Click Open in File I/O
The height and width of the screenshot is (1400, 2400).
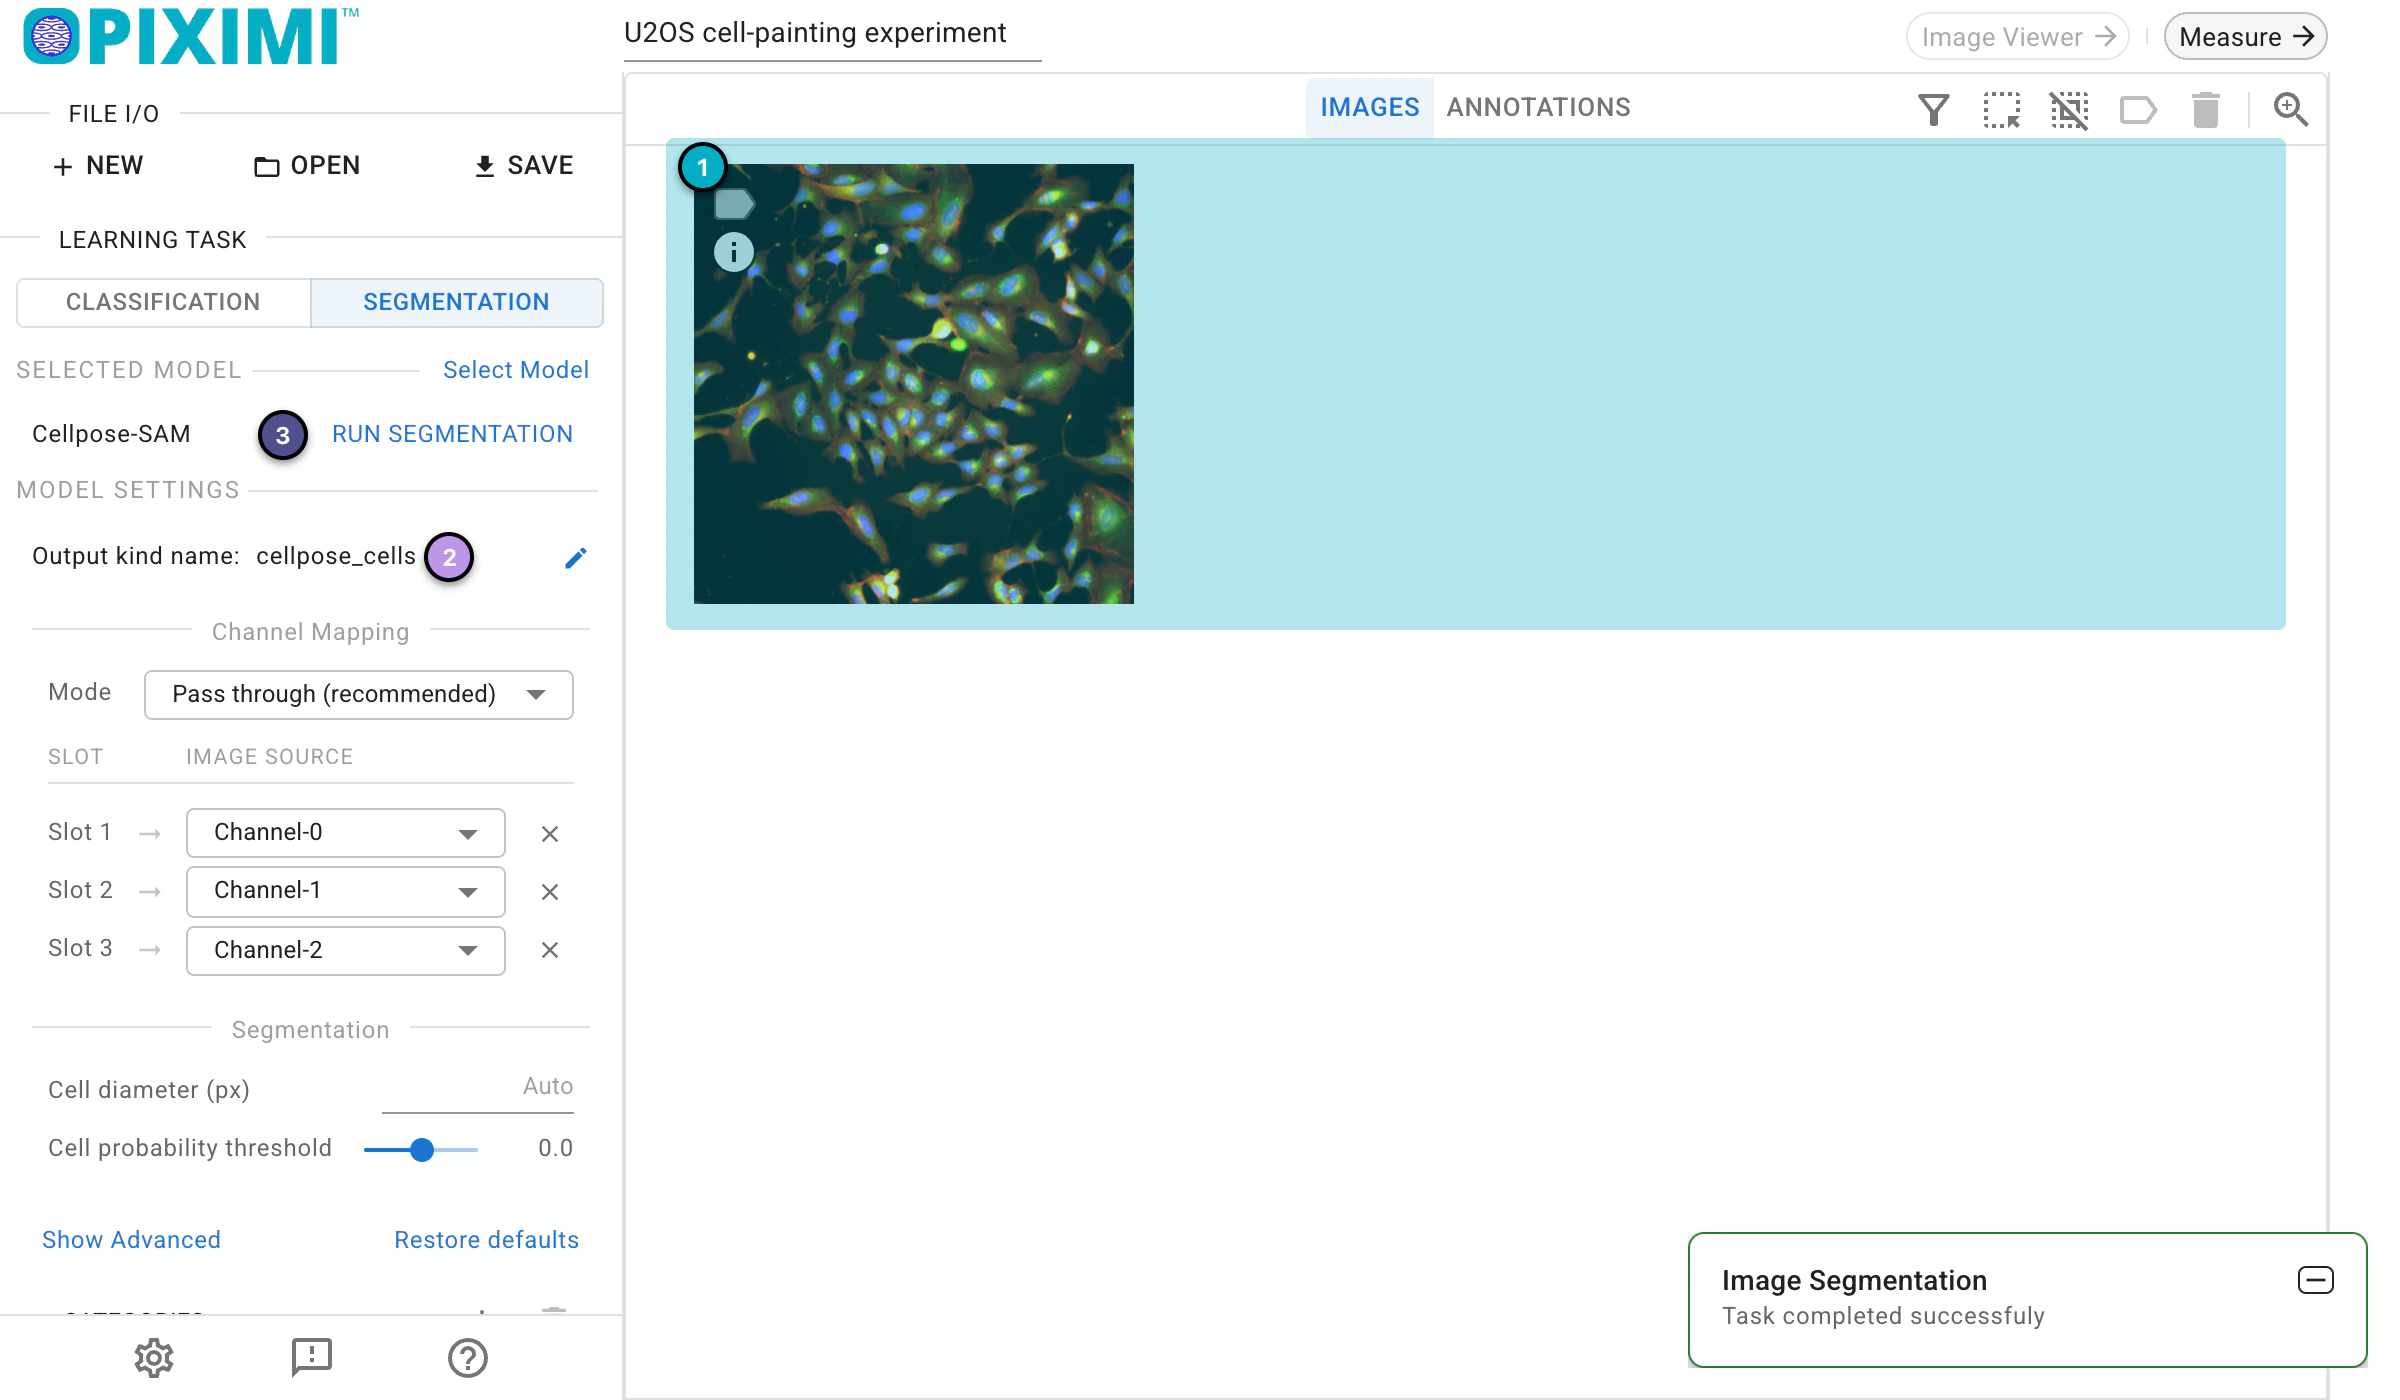point(307,165)
